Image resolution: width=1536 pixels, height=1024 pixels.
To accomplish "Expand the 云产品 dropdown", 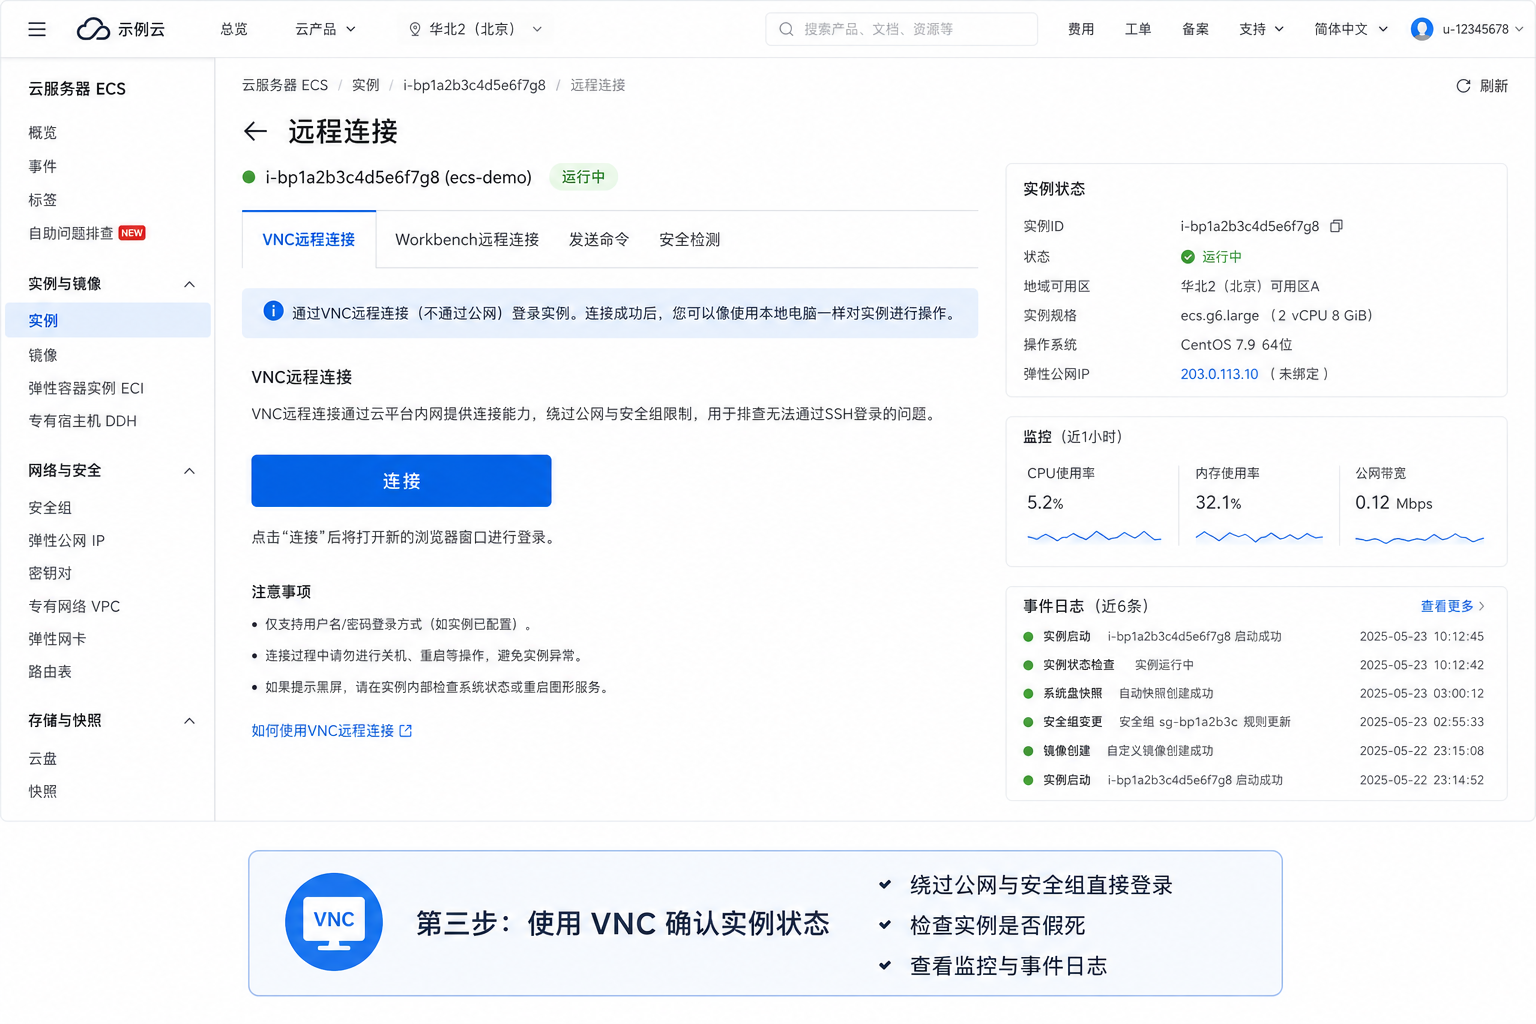I will (325, 29).
